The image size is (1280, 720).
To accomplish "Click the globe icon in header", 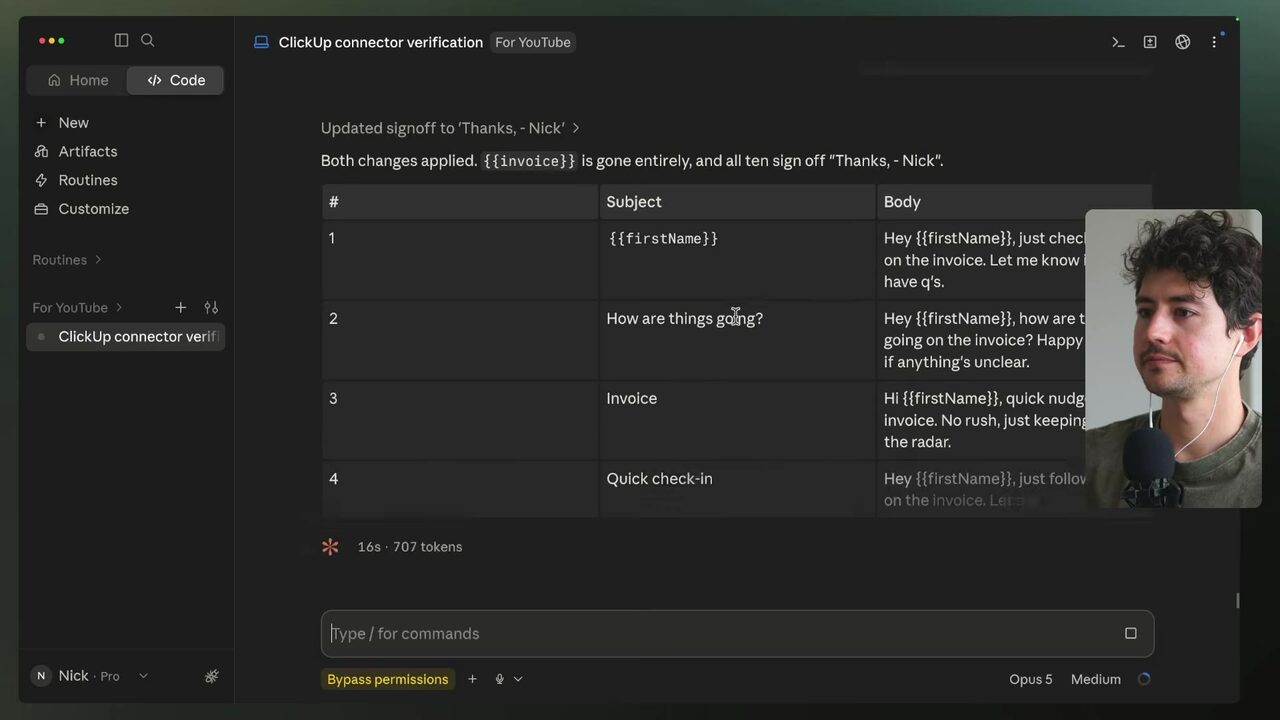I will point(1183,42).
